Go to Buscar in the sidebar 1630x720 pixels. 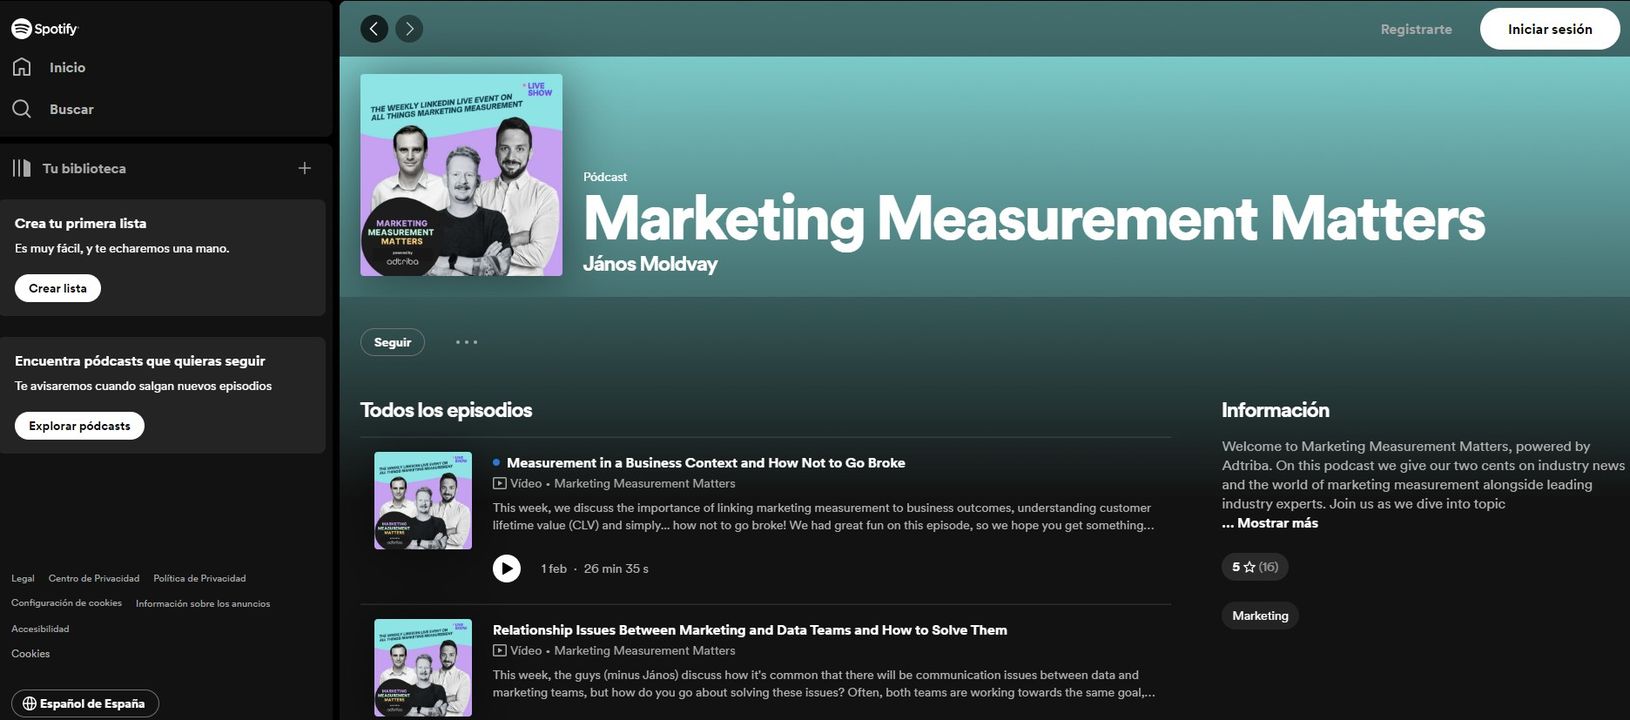(x=72, y=109)
